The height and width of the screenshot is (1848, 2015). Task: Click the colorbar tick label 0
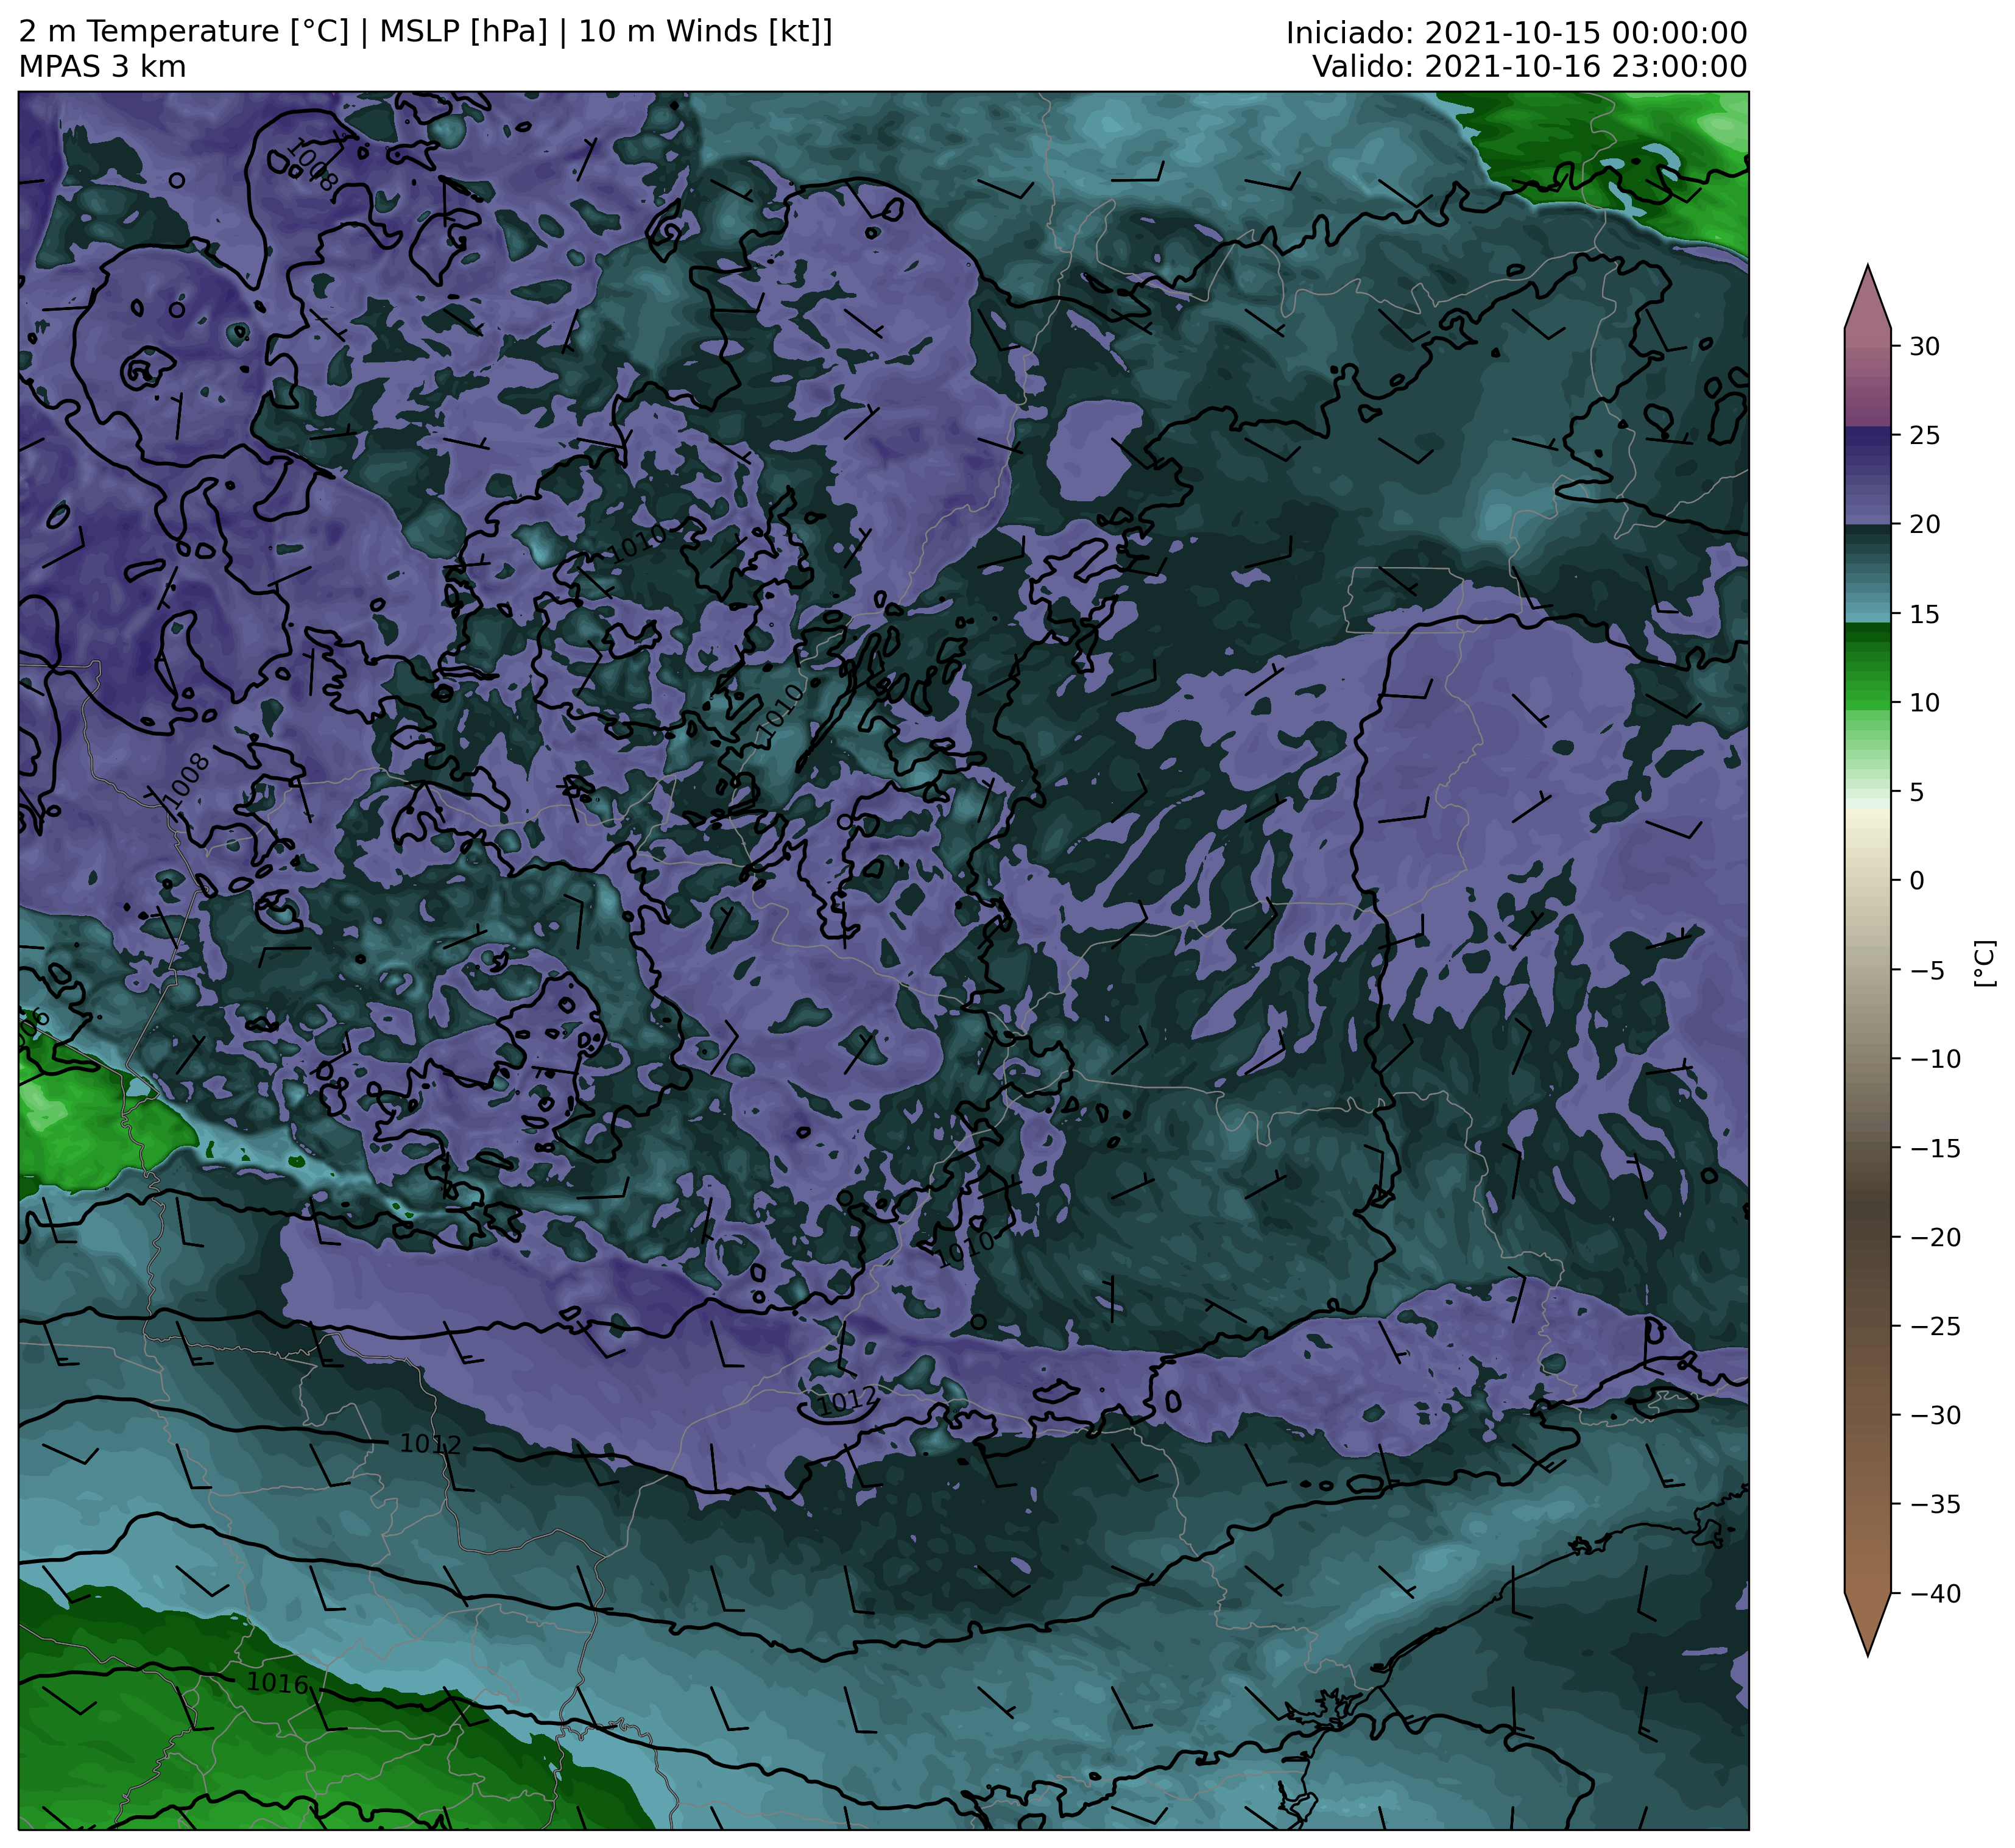[x=1917, y=881]
